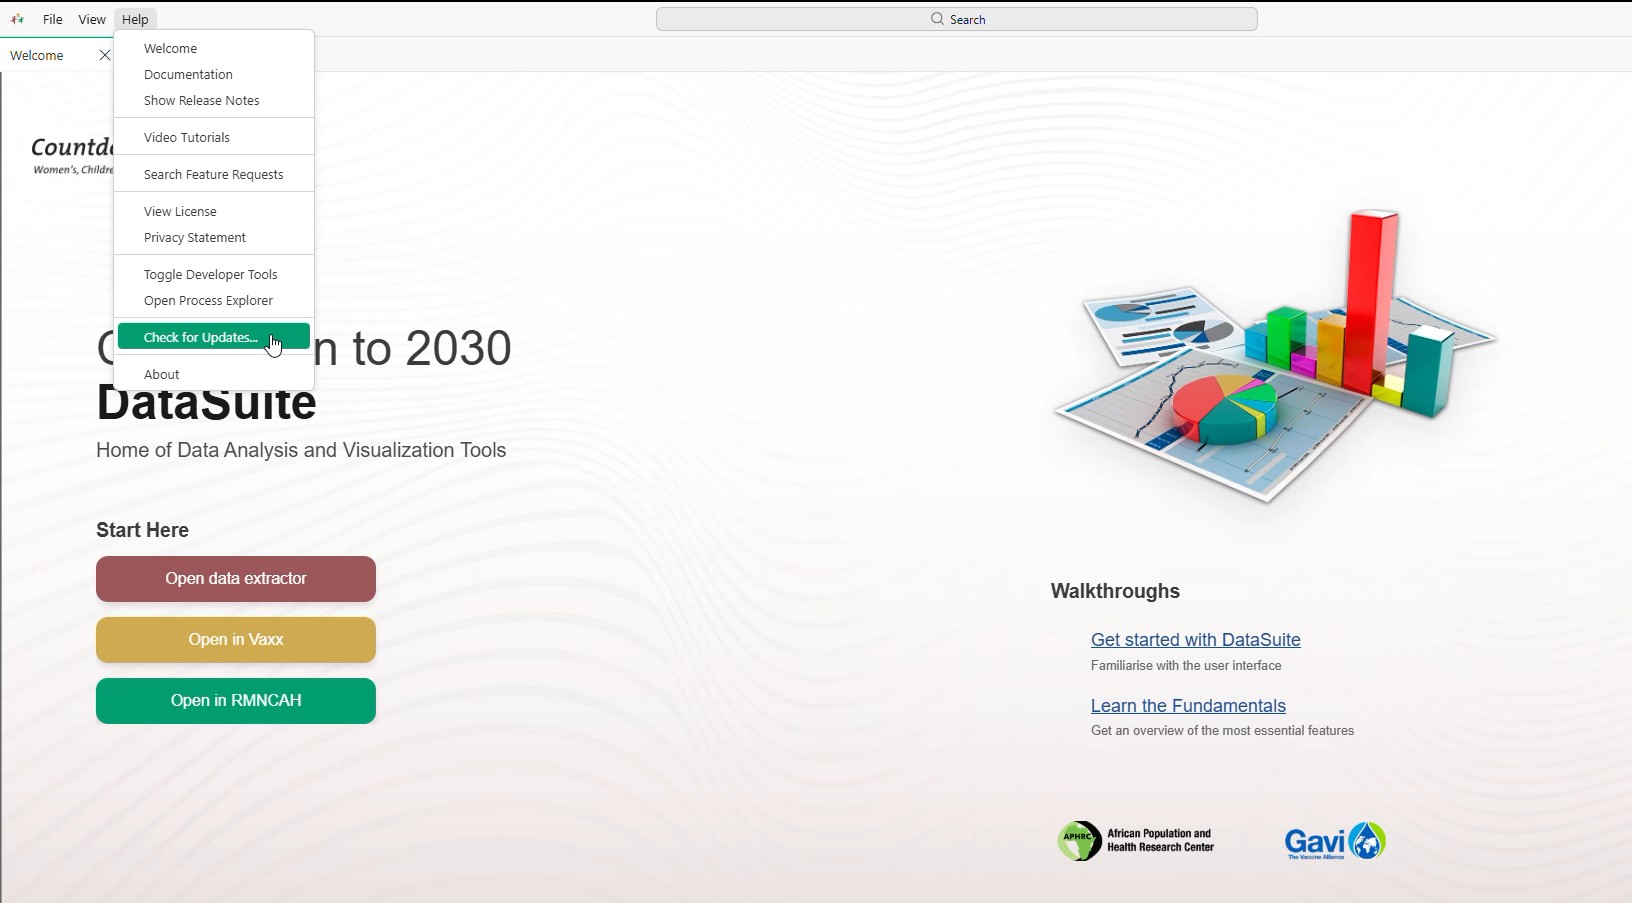This screenshot has height=903, width=1632.
Task: Click the African Population Health Research Center logo
Action: [1136, 841]
